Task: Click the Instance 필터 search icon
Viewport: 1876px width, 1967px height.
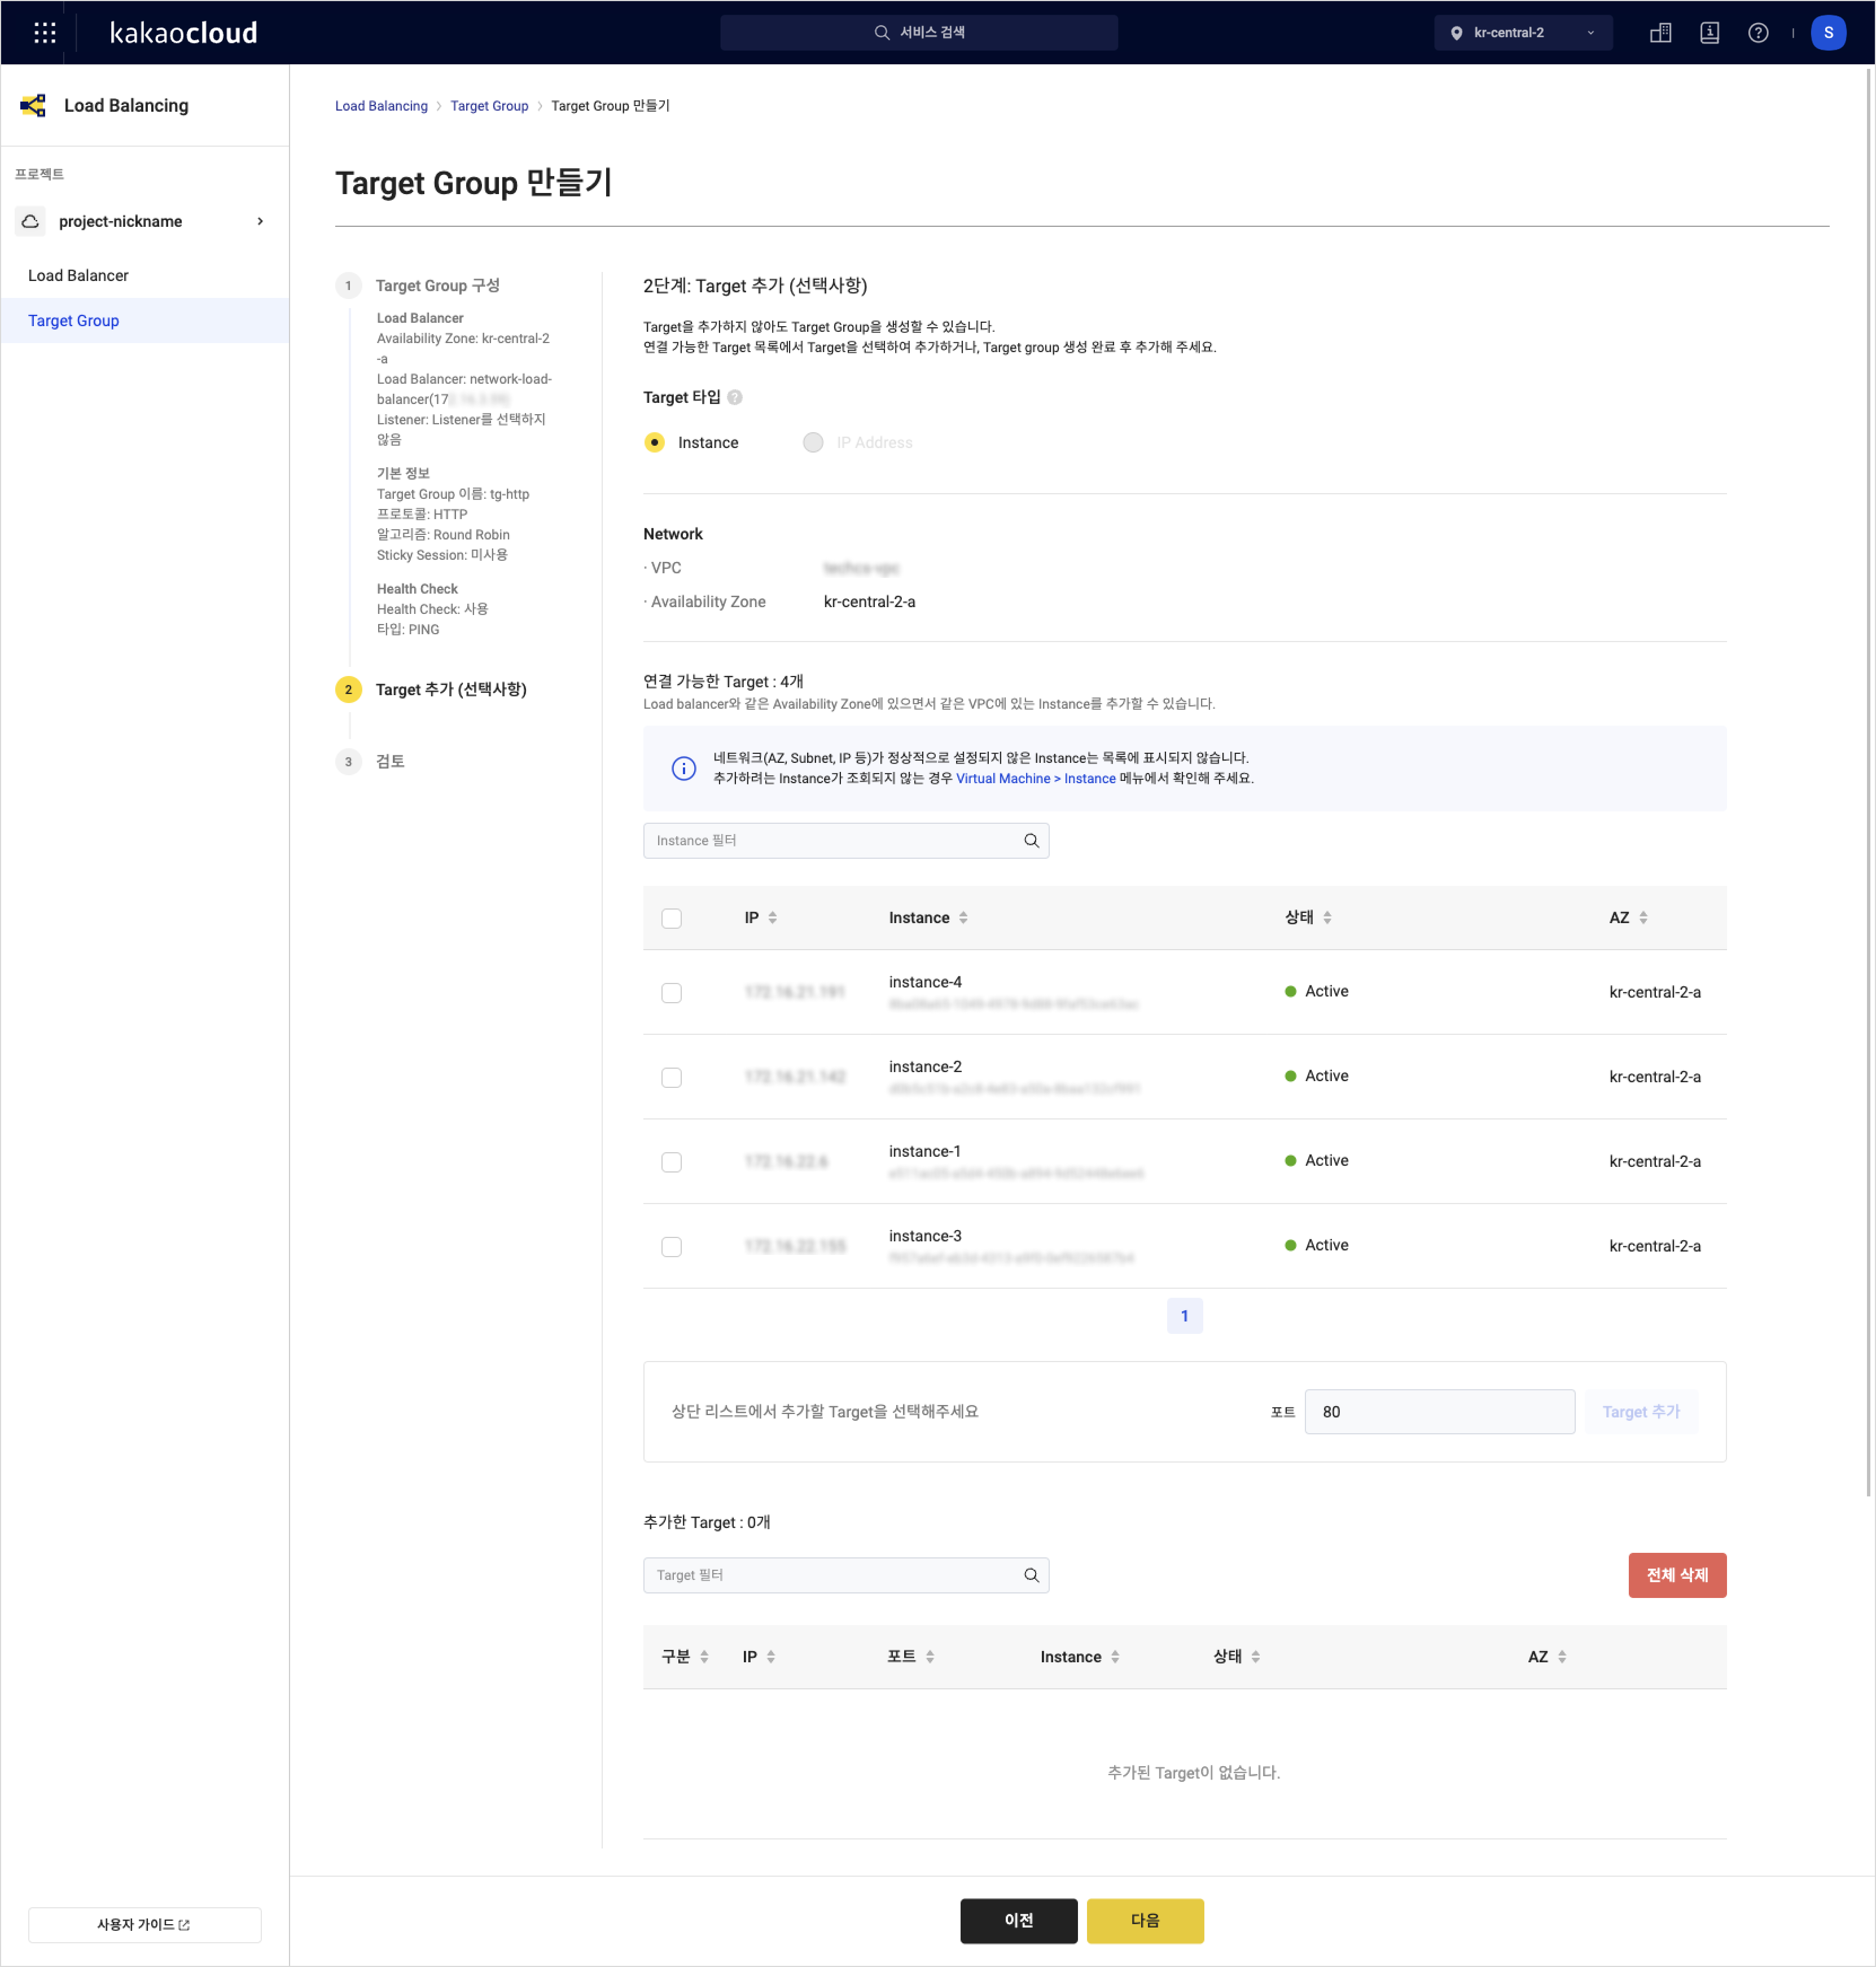Action: [1031, 841]
